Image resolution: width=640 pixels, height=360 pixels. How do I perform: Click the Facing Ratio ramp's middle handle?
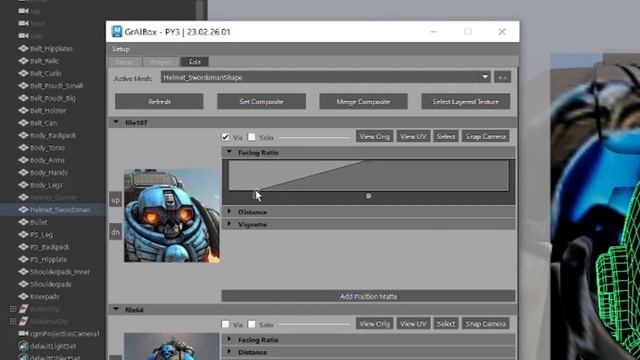click(x=368, y=196)
